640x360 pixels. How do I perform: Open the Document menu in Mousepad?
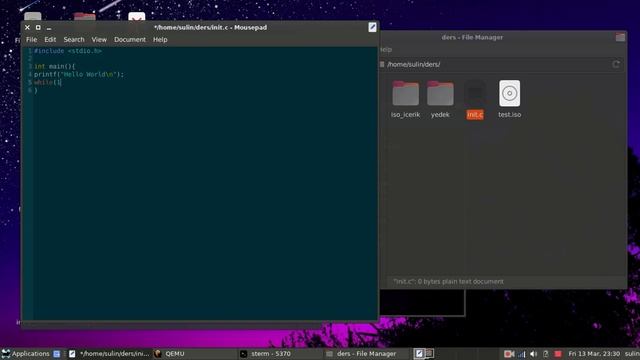130,40
